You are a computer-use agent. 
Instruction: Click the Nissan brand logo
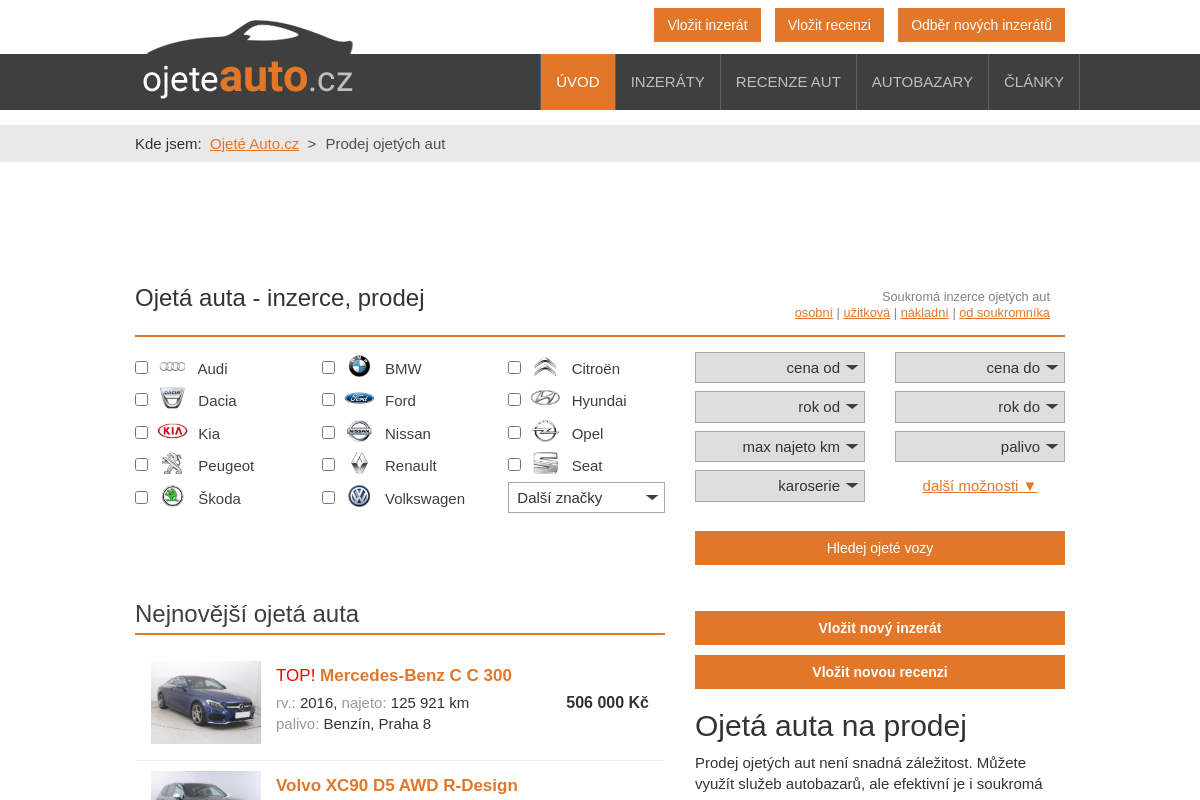click(x=359, y=431)
